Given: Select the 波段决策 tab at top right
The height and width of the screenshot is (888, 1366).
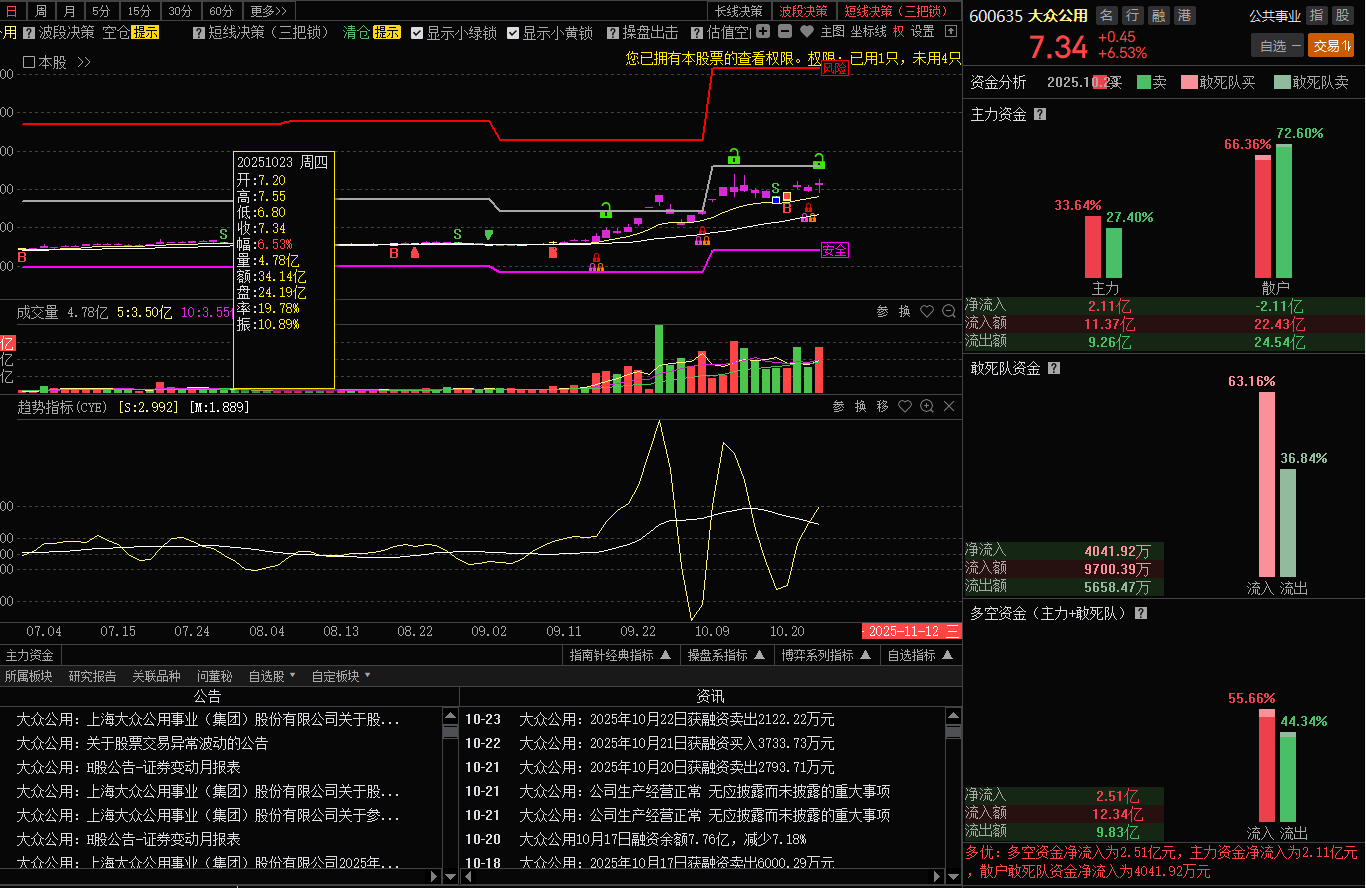Looking at the screenshot, I should 803,11.
